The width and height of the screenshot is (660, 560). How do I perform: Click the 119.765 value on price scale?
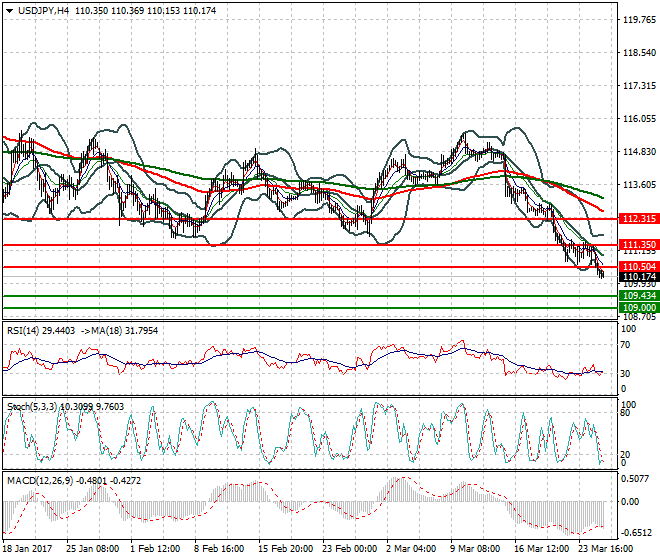[x=638, y=19]
